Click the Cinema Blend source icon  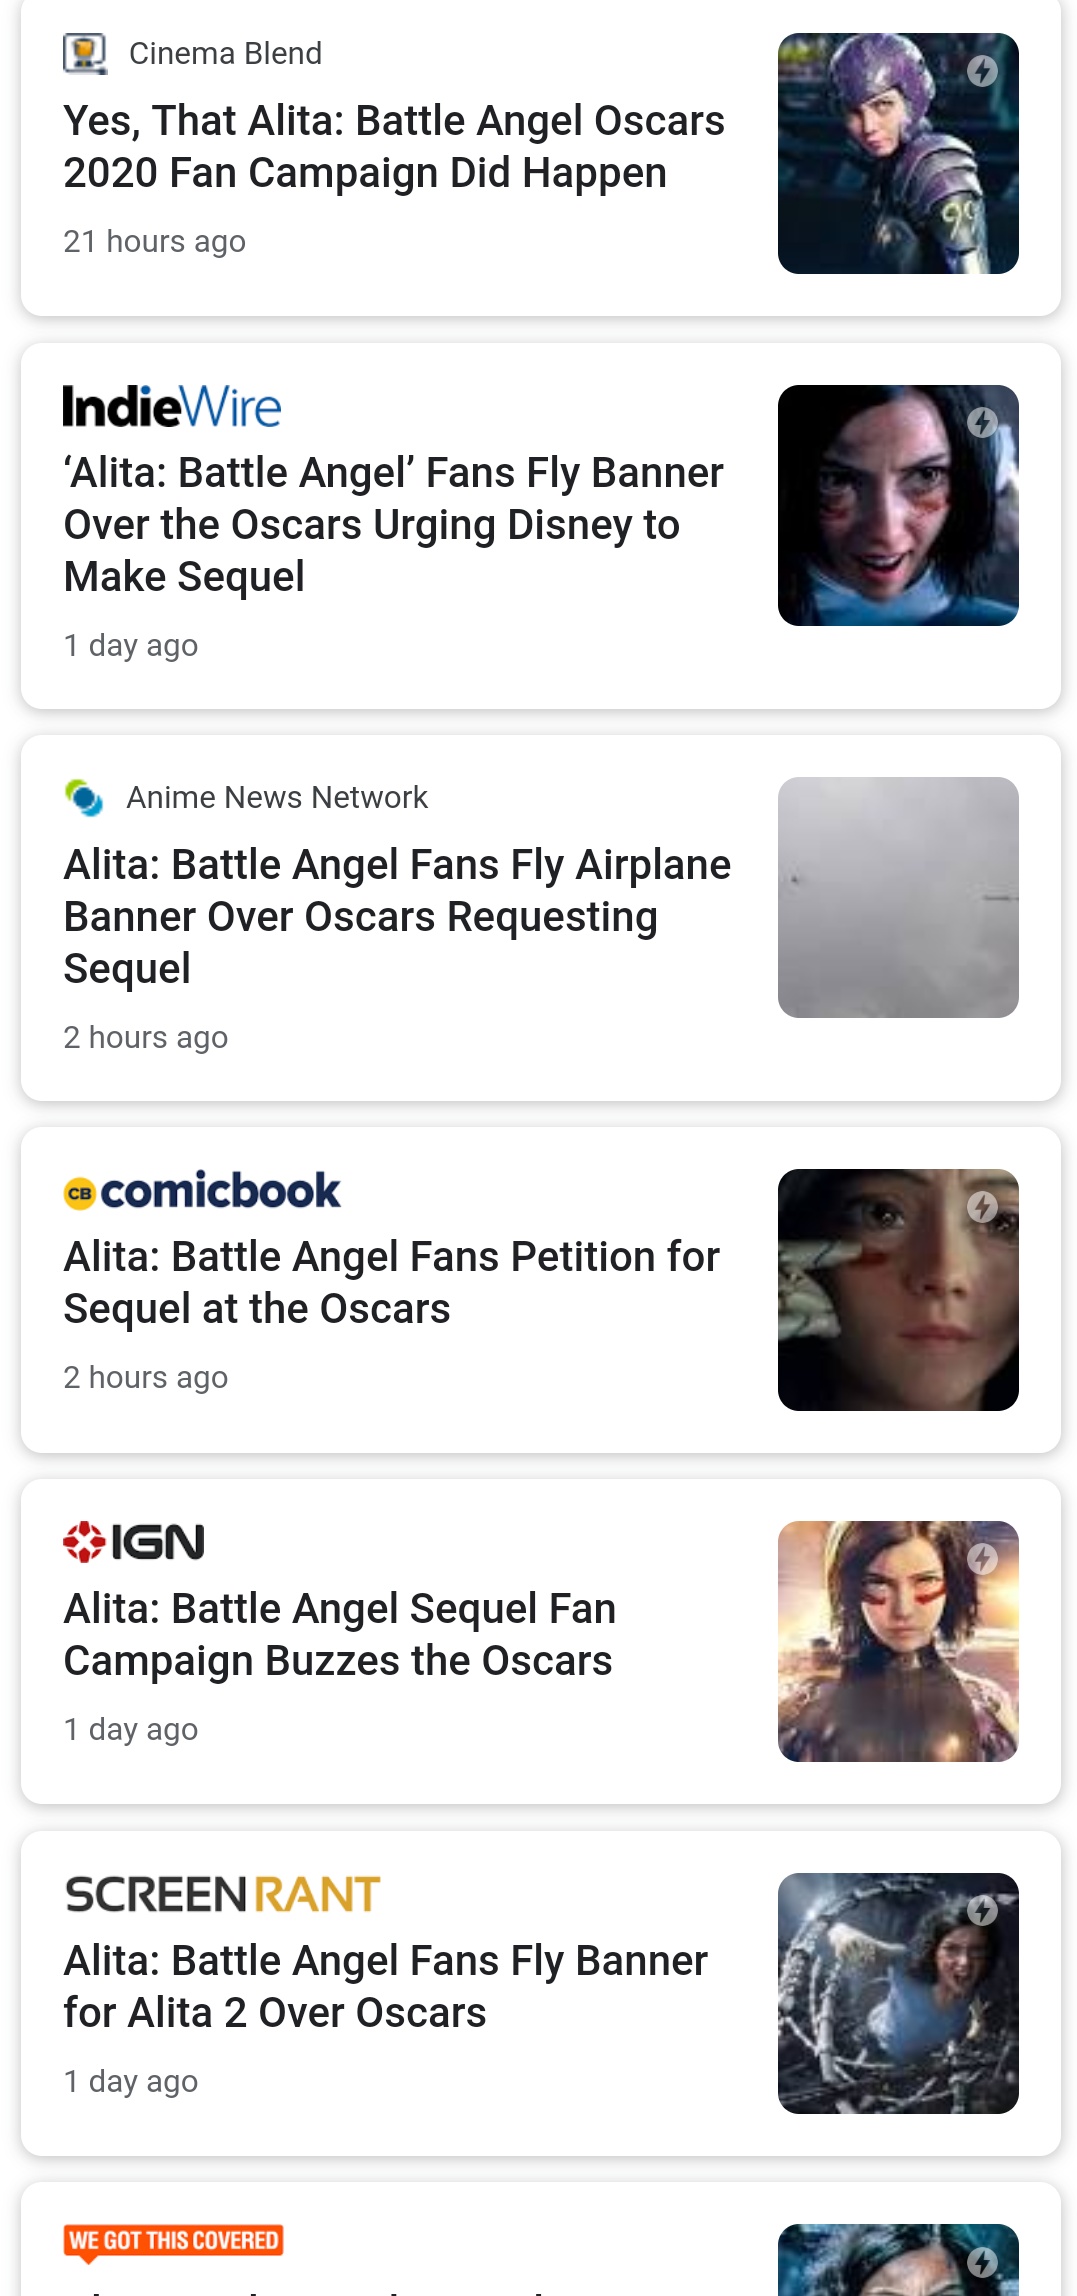point(85,53)
